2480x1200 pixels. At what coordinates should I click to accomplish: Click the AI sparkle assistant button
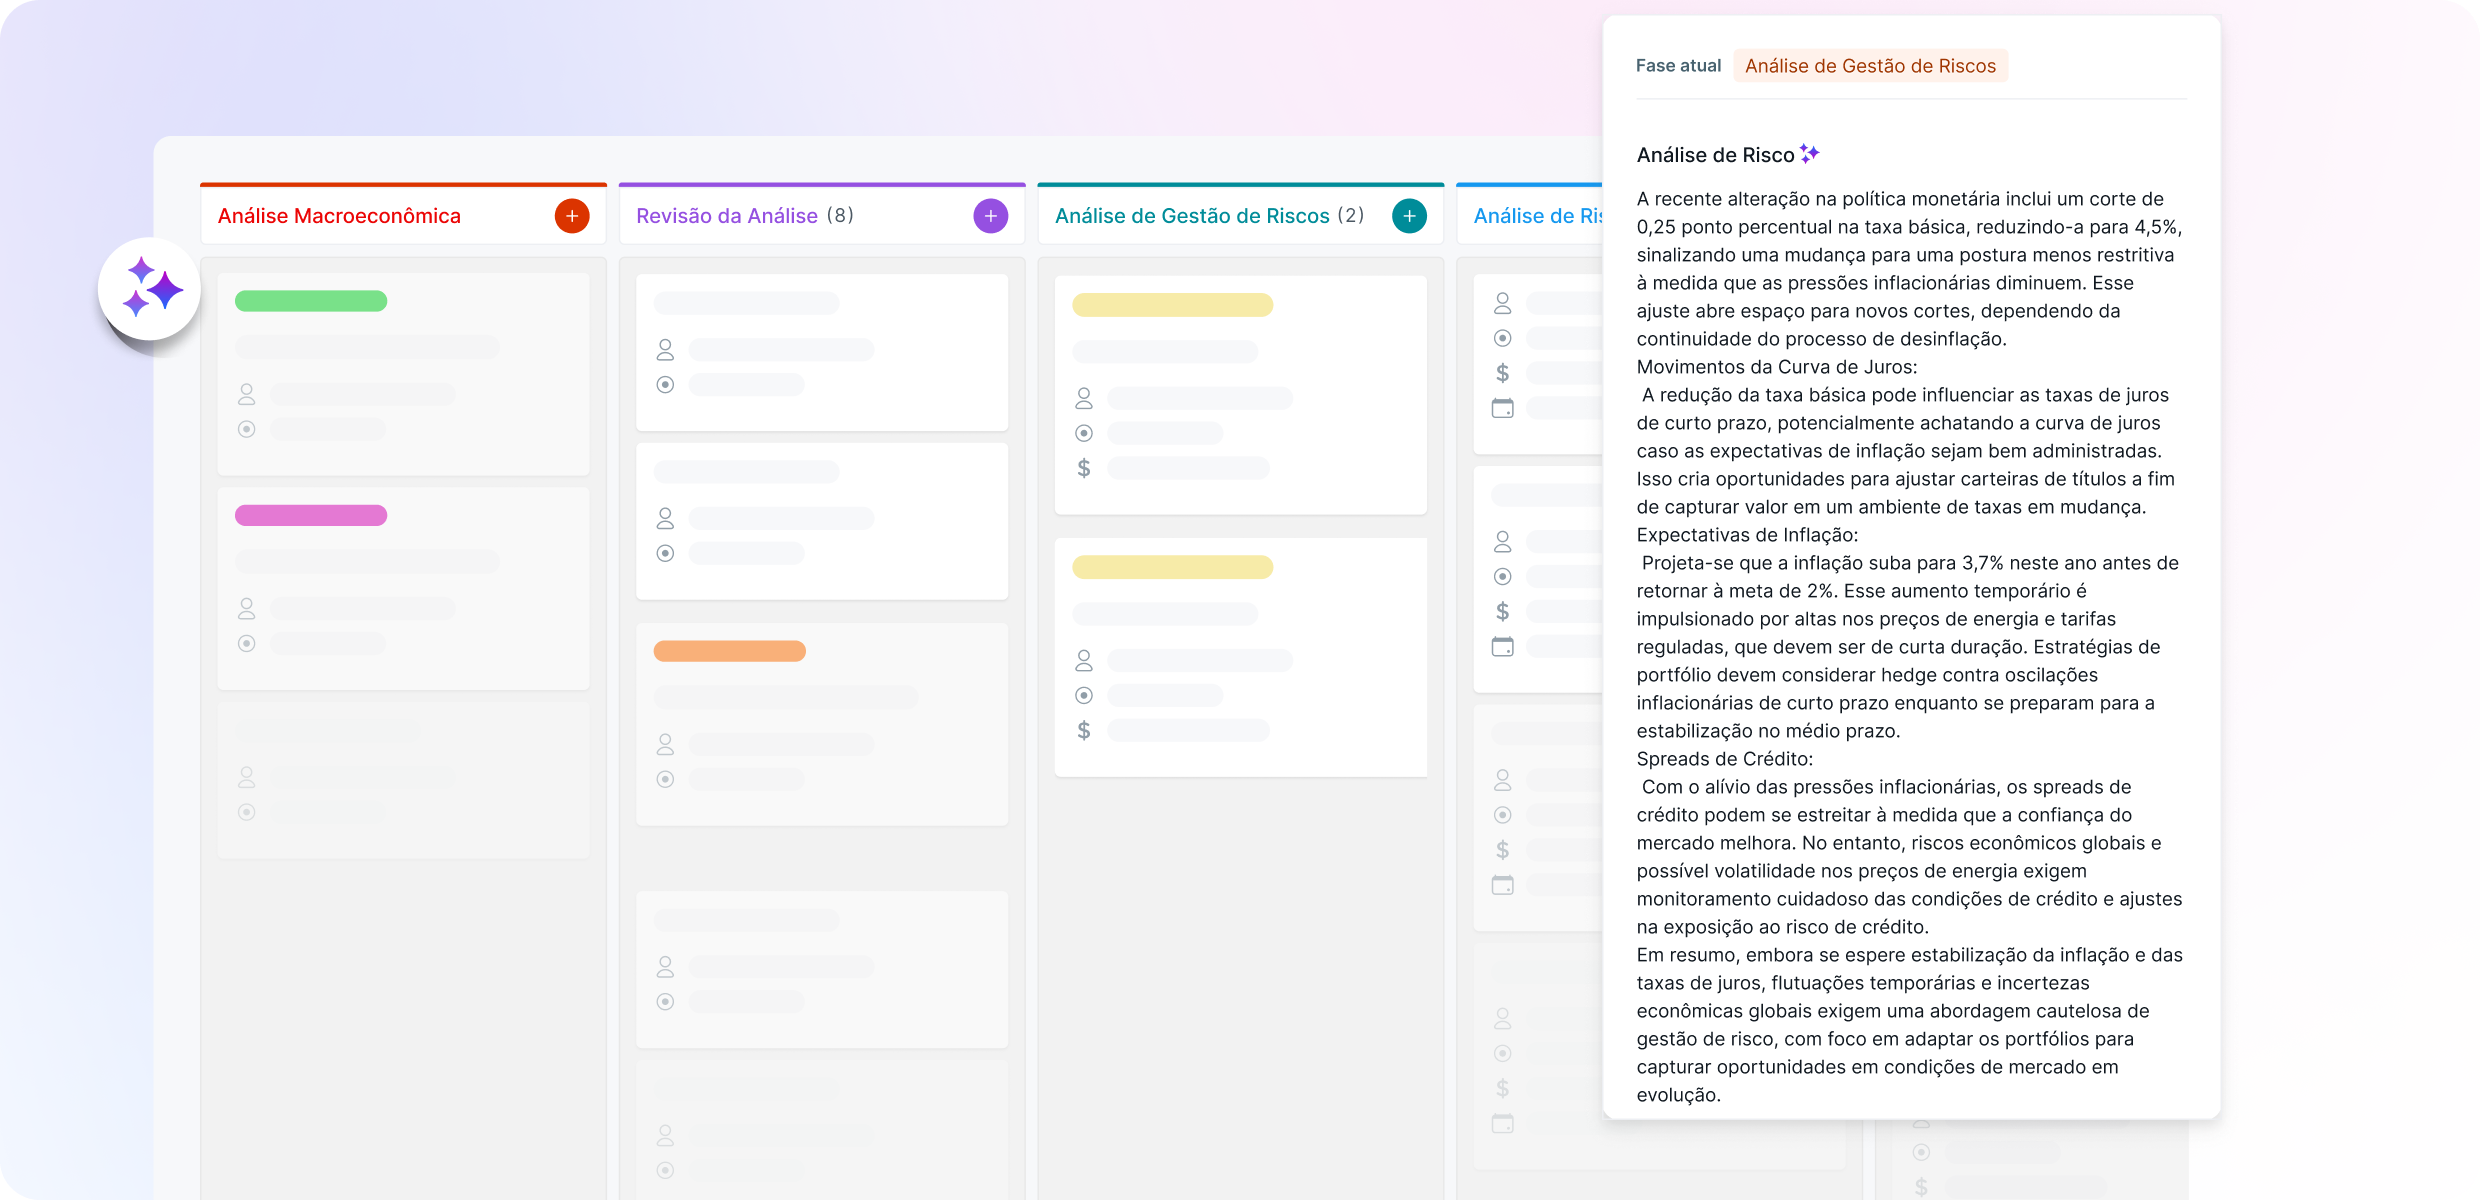pos(150,289)
